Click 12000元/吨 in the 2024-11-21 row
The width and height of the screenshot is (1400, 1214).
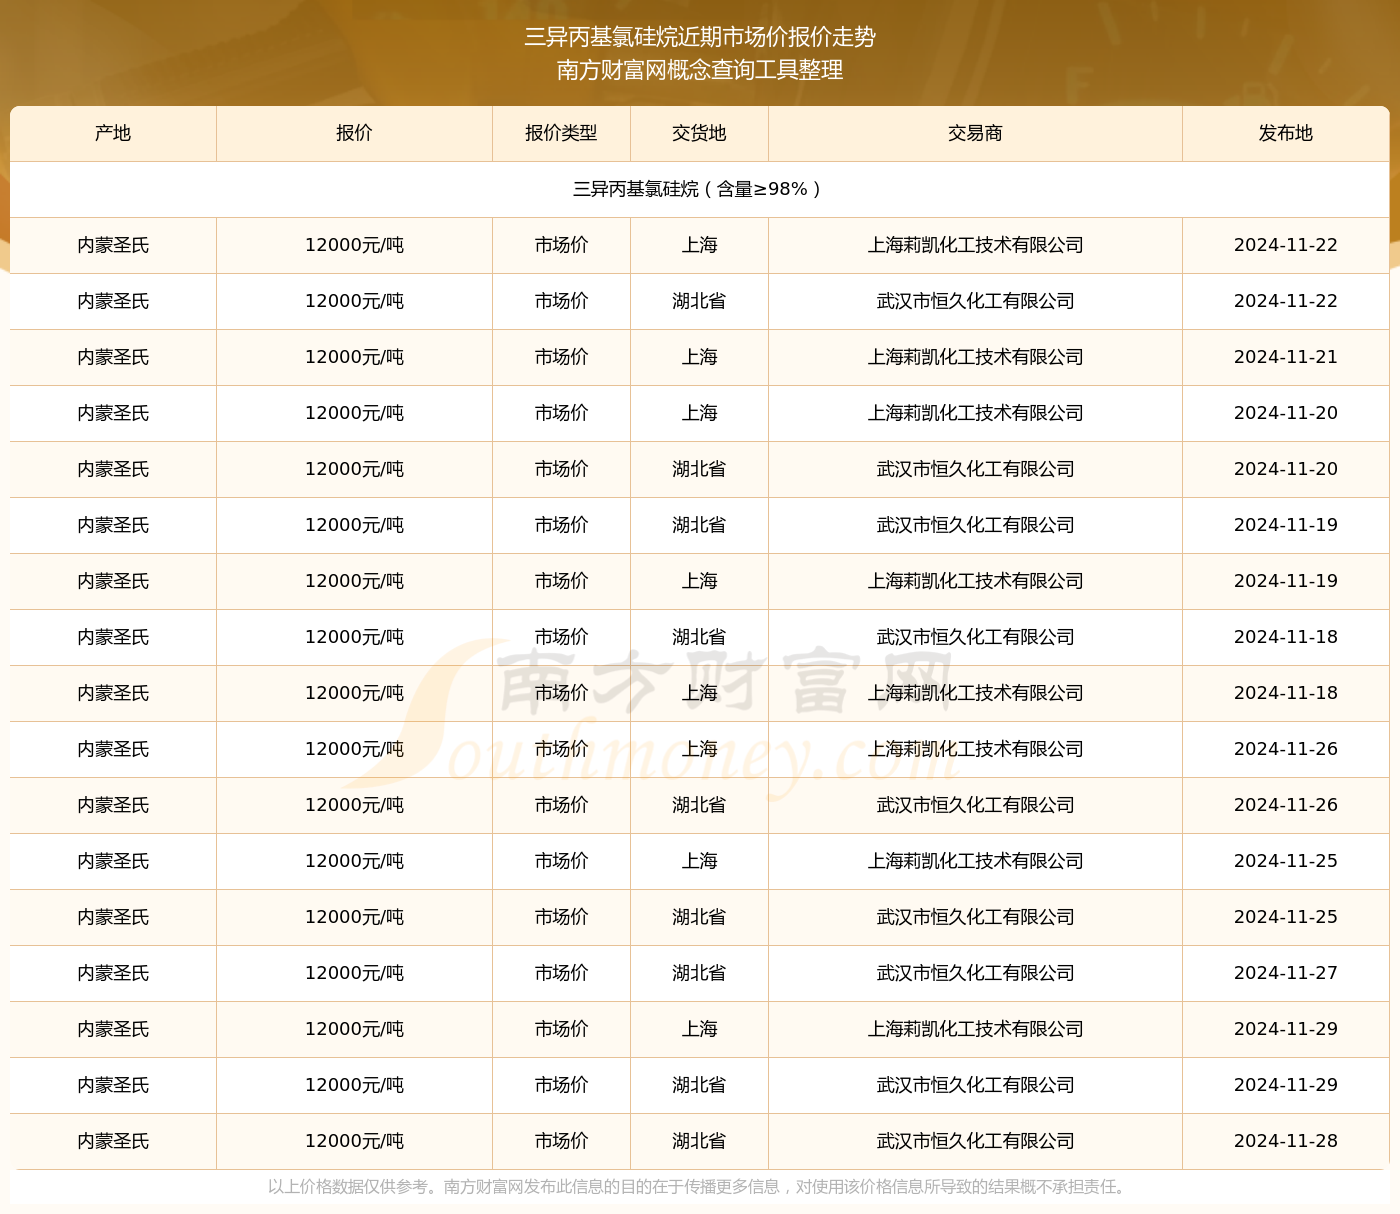pos(354,357)
